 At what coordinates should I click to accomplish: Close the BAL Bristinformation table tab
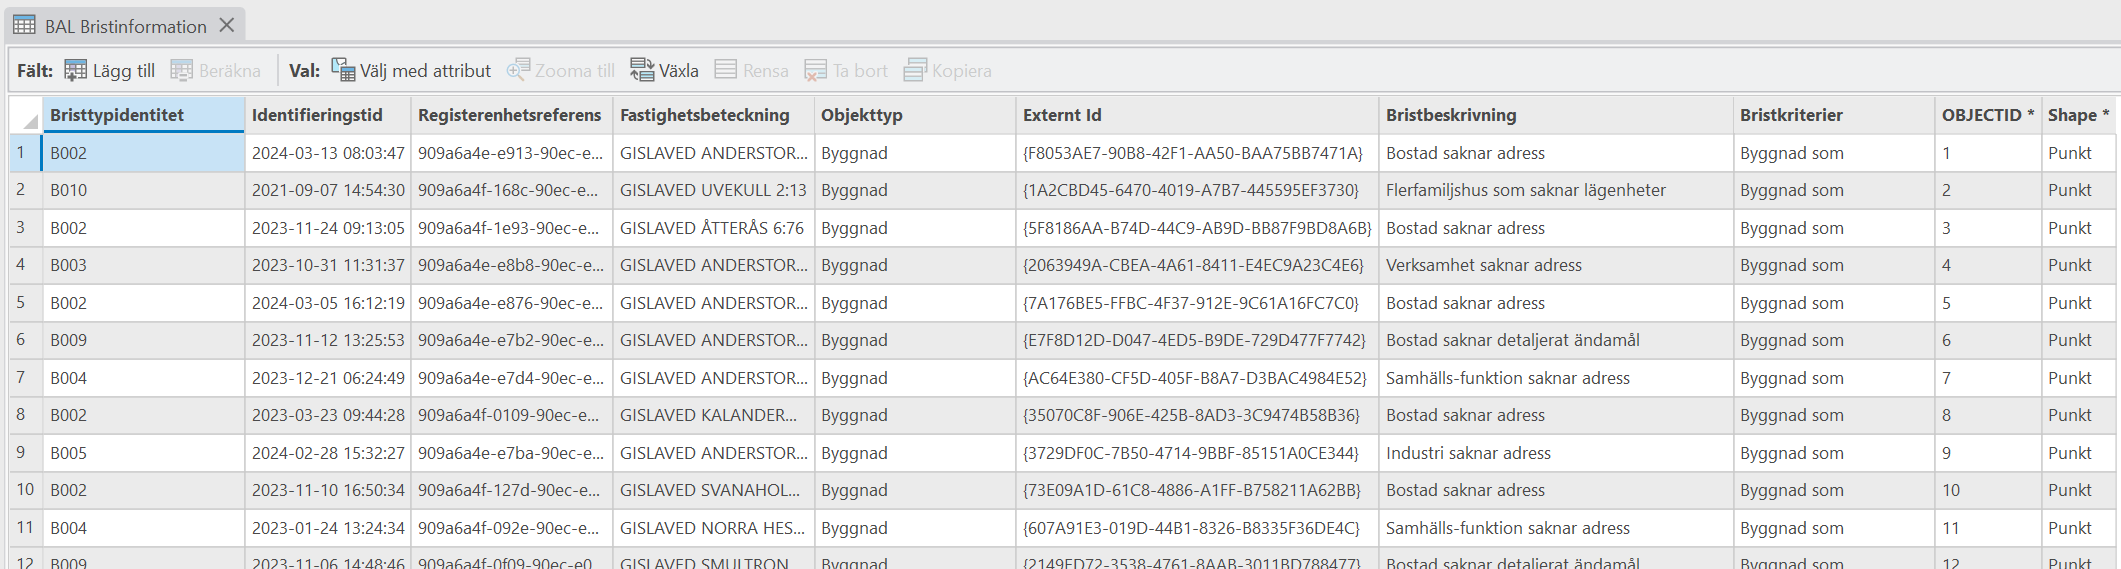pyautogui.click(x=227, y=25)
